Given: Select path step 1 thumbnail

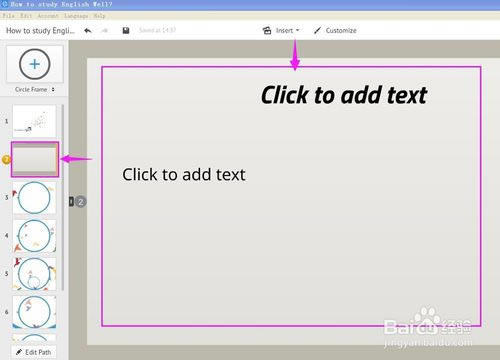Looking at the screenshot, I should coord(34,121).
